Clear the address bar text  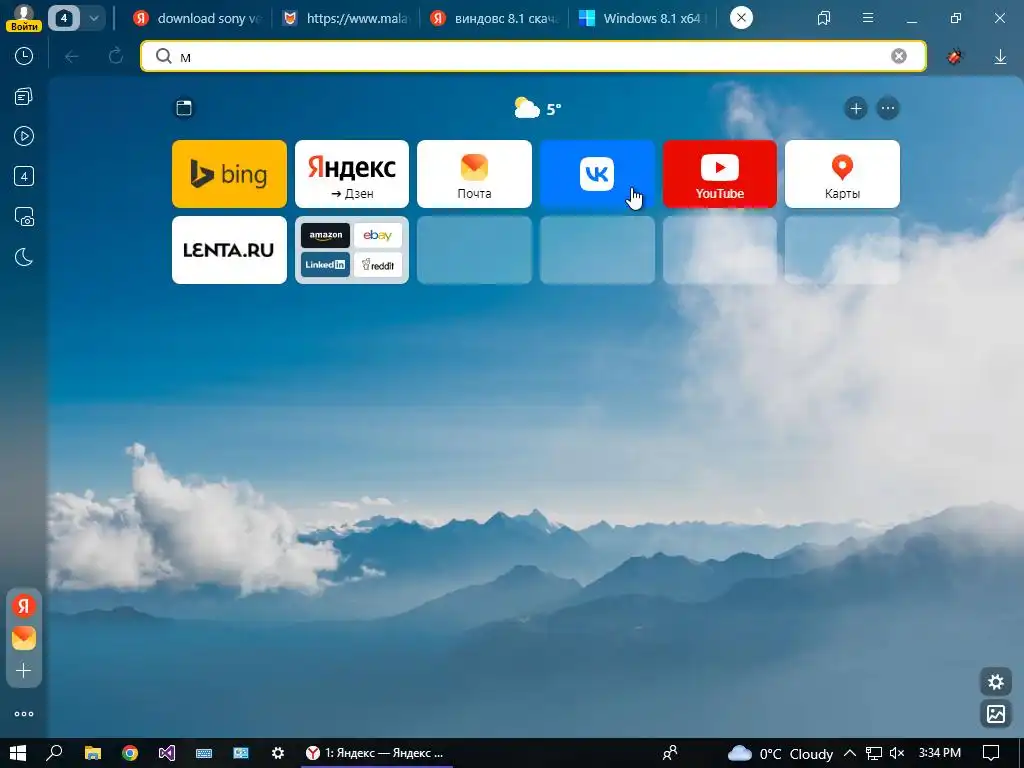point(899,57)
